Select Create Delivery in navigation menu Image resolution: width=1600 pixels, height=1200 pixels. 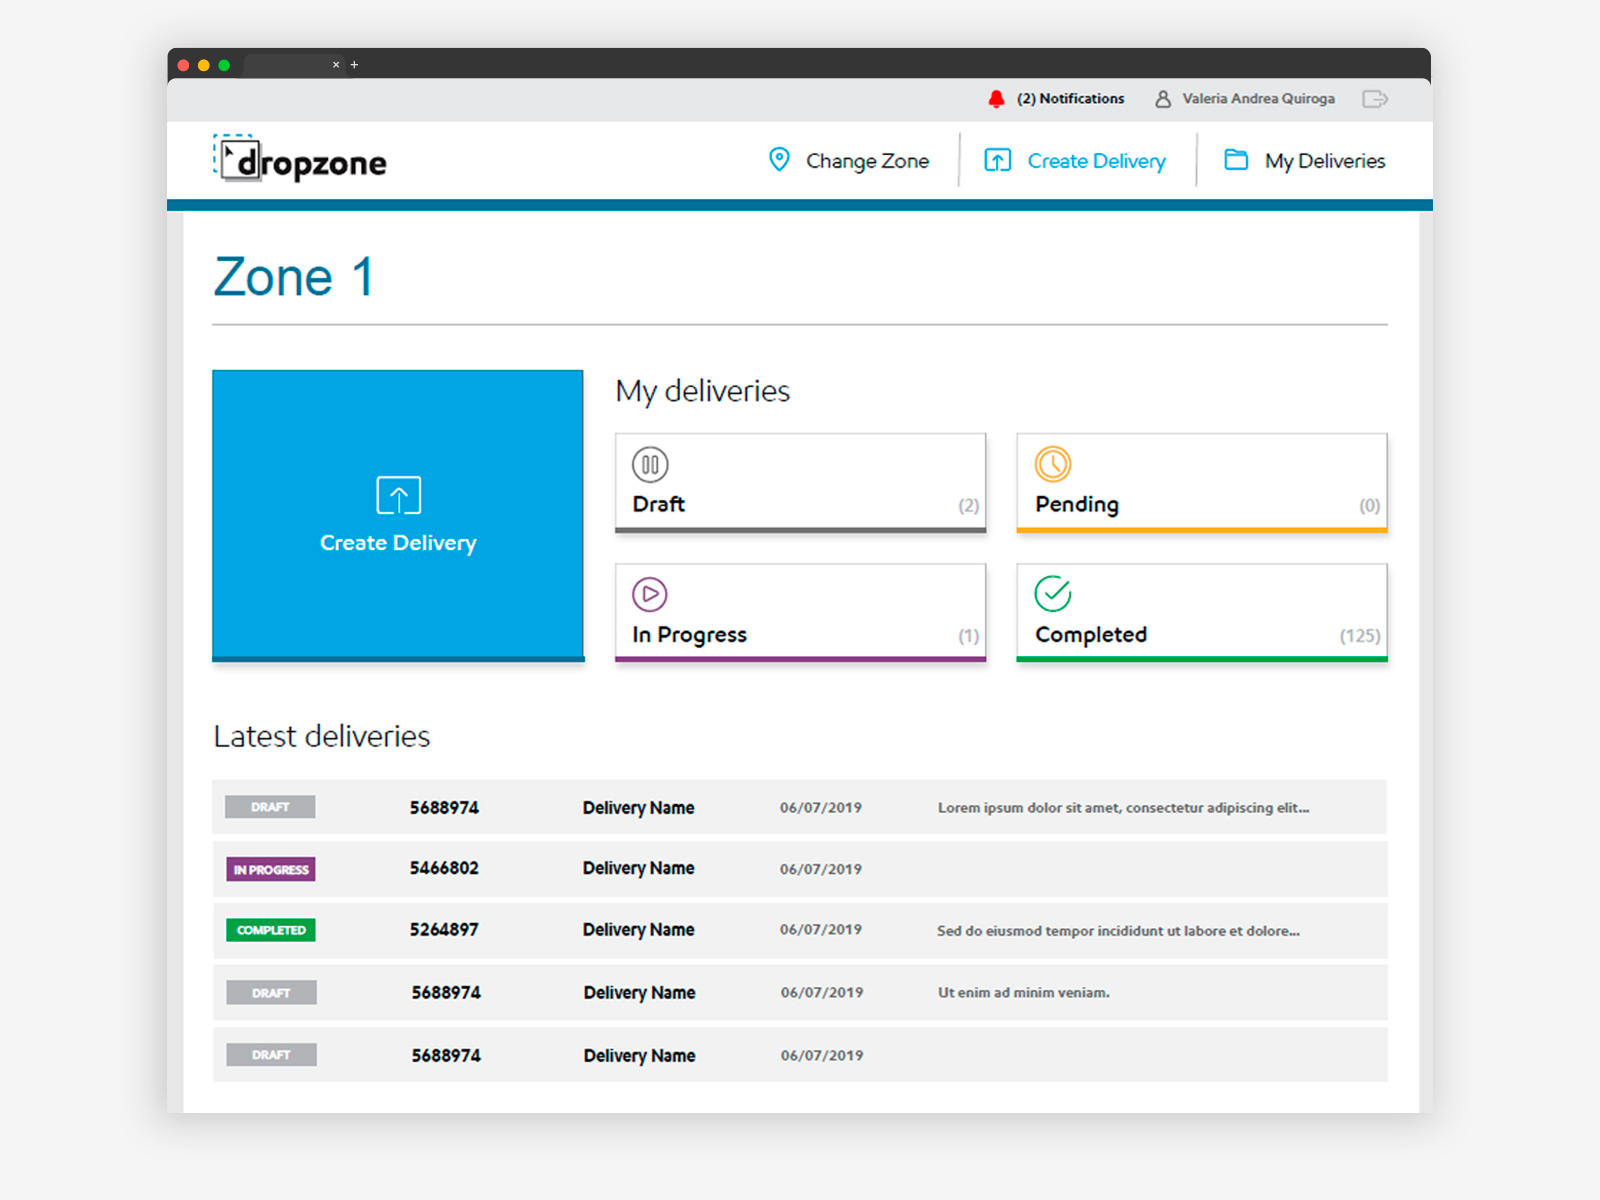(x=1096, y=161)
